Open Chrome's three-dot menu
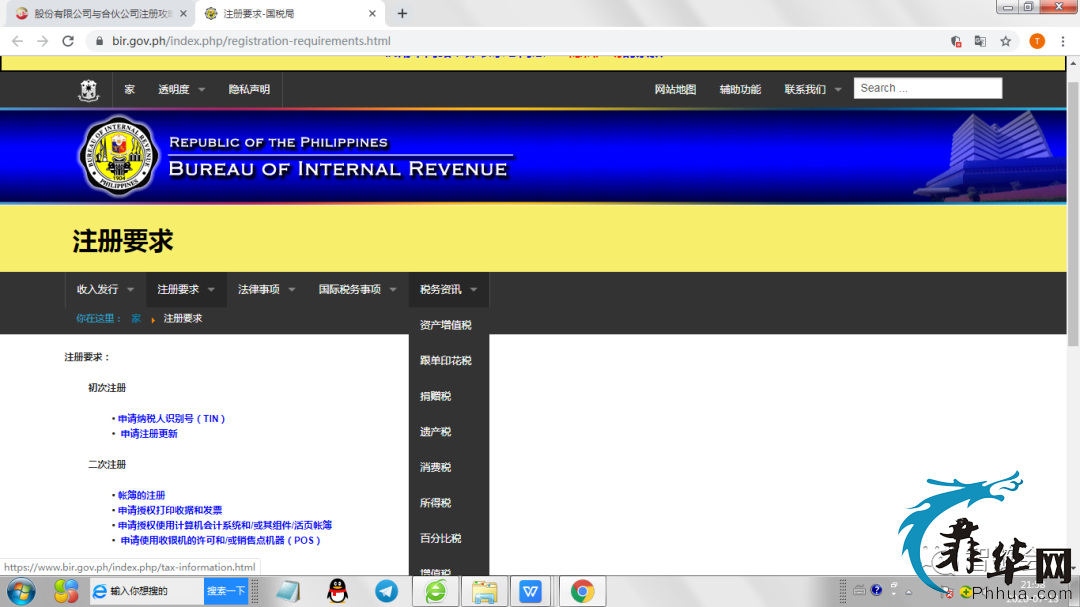This screenshot has width=1080, height=607. pos(1063,41)
